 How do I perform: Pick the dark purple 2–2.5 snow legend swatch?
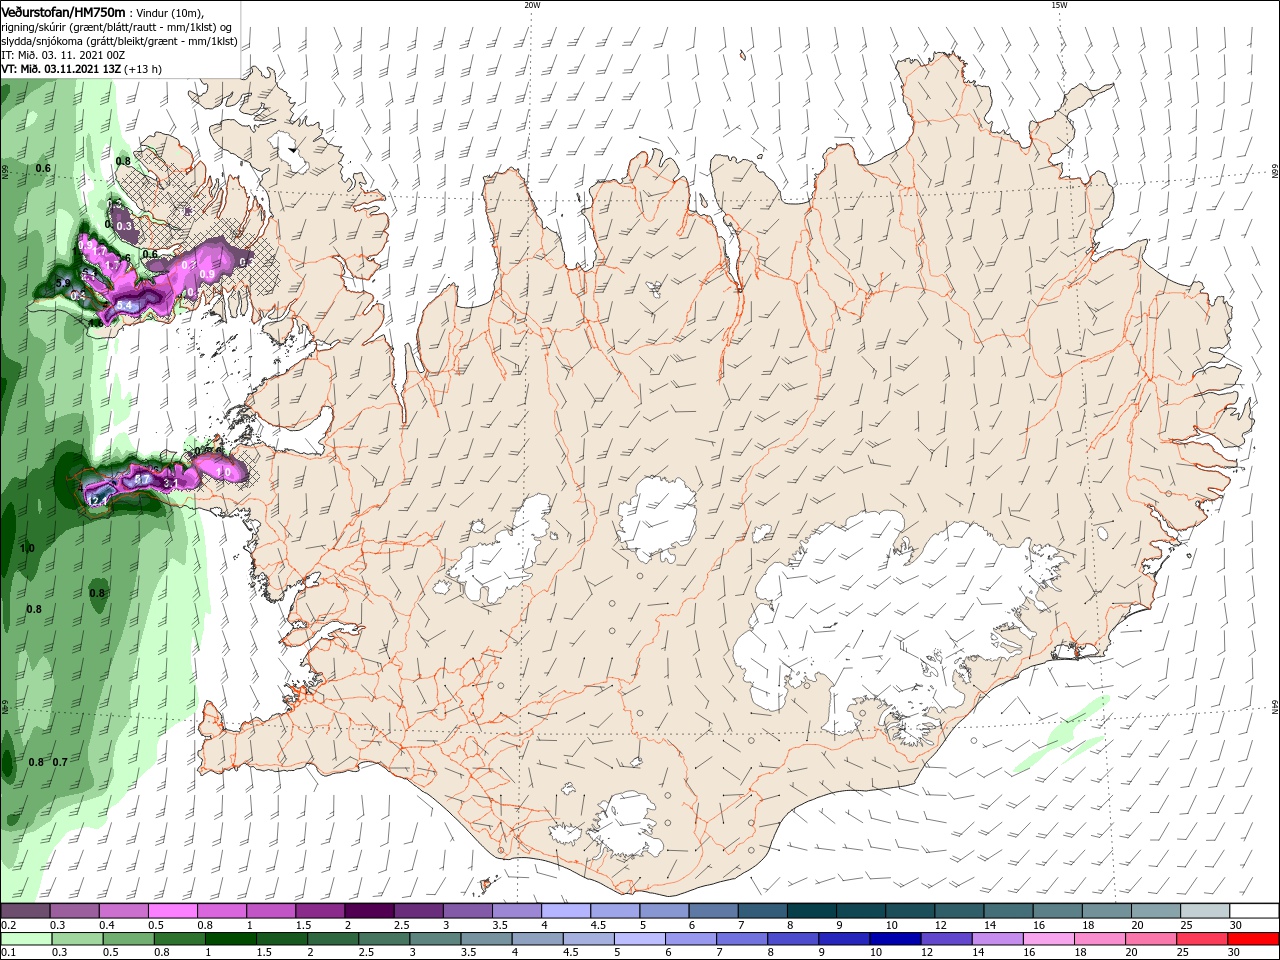click(369, 911)
